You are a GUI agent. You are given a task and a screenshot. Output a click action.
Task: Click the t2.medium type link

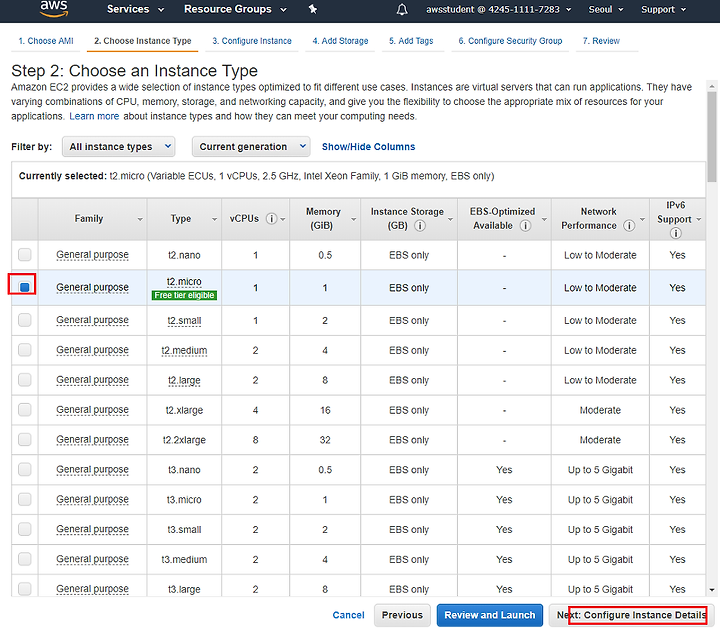click(x=184, y=350)
